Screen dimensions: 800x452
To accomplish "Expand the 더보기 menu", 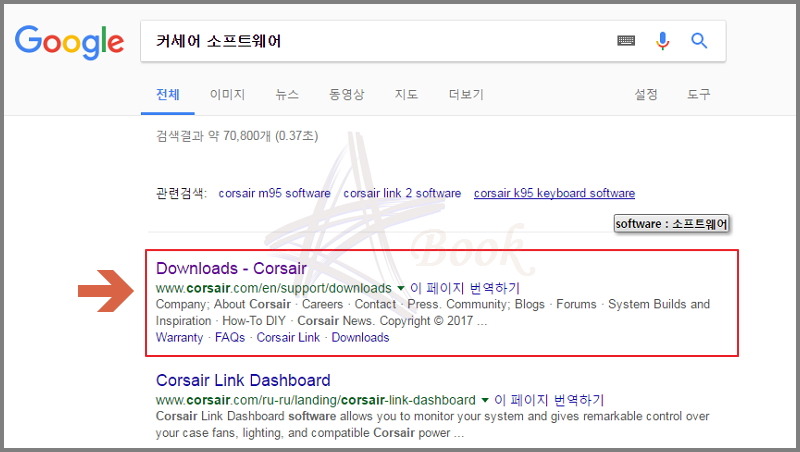I will point(466,94).
